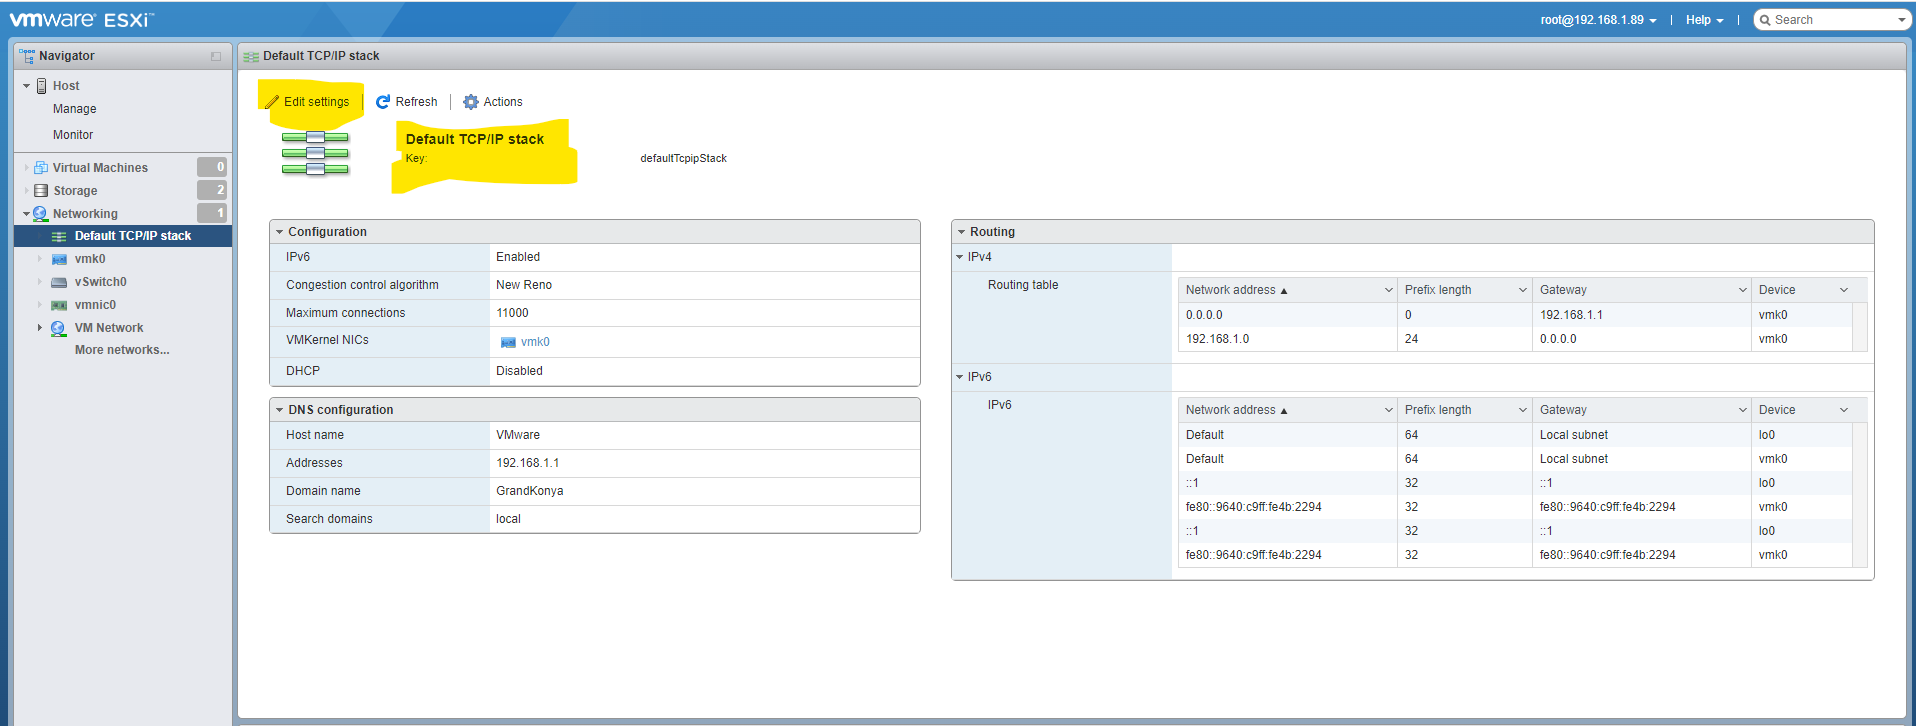Collapse the Configuration section
Screen dimensions: 1916x726
pos(280,232)
